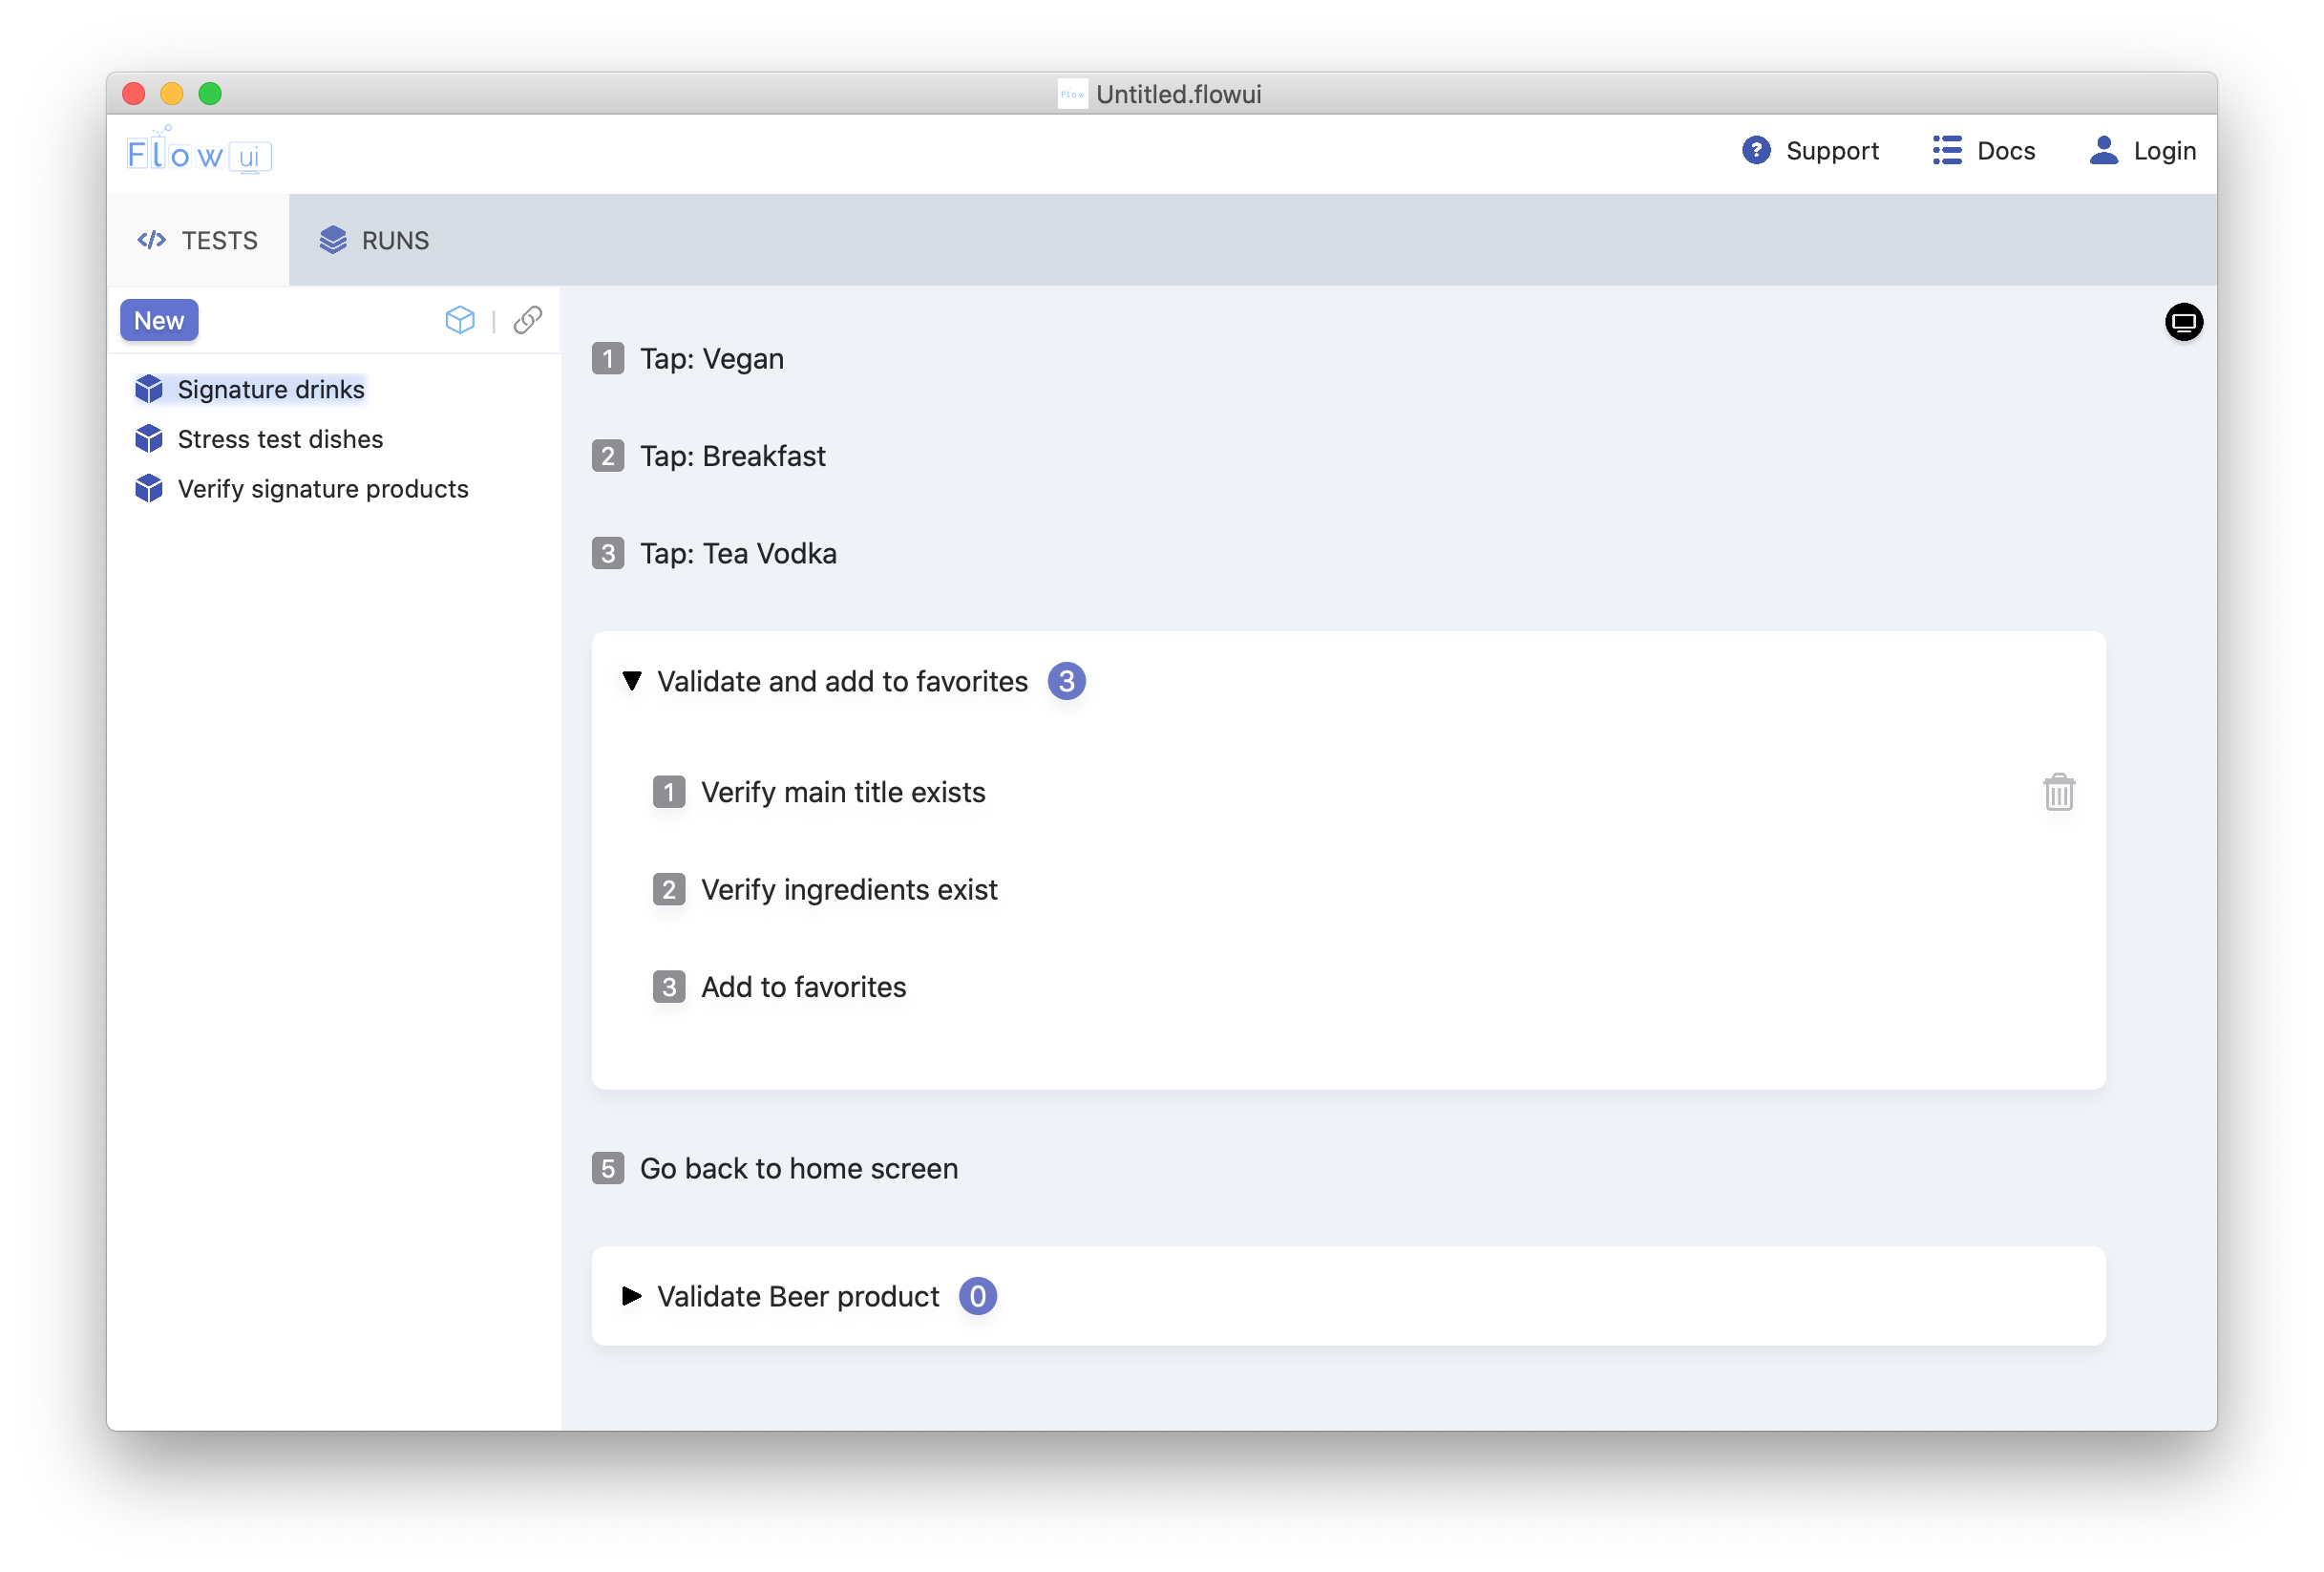
Task: Click the cube icon beside New button
Action: click(460, 320)
